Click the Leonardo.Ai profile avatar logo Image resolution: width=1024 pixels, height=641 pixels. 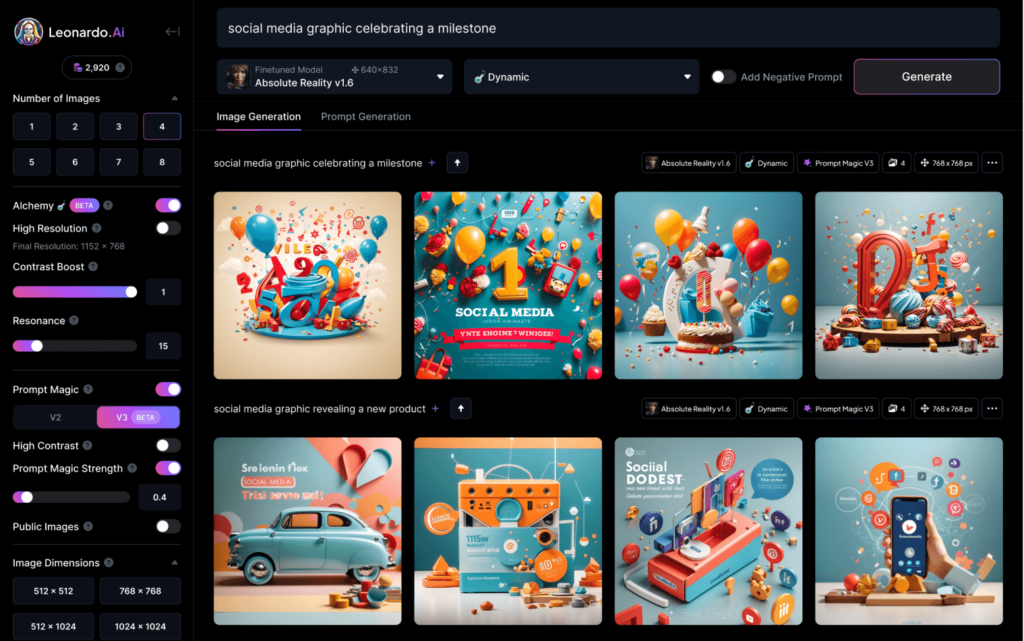(28, 32)
